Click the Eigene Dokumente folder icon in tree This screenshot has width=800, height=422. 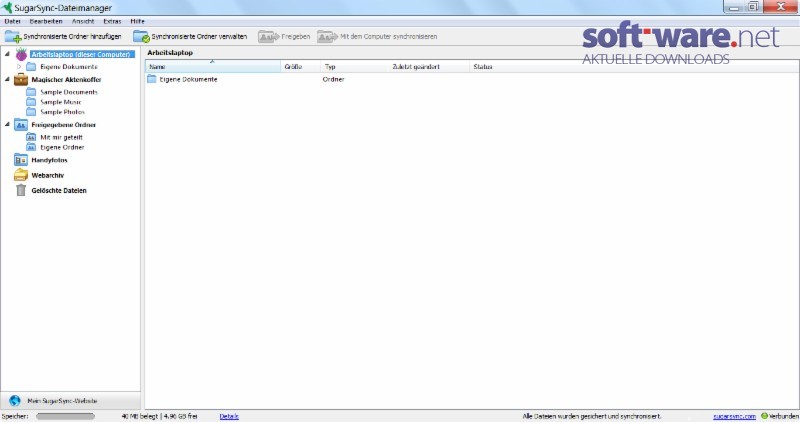tap(31, 67)
